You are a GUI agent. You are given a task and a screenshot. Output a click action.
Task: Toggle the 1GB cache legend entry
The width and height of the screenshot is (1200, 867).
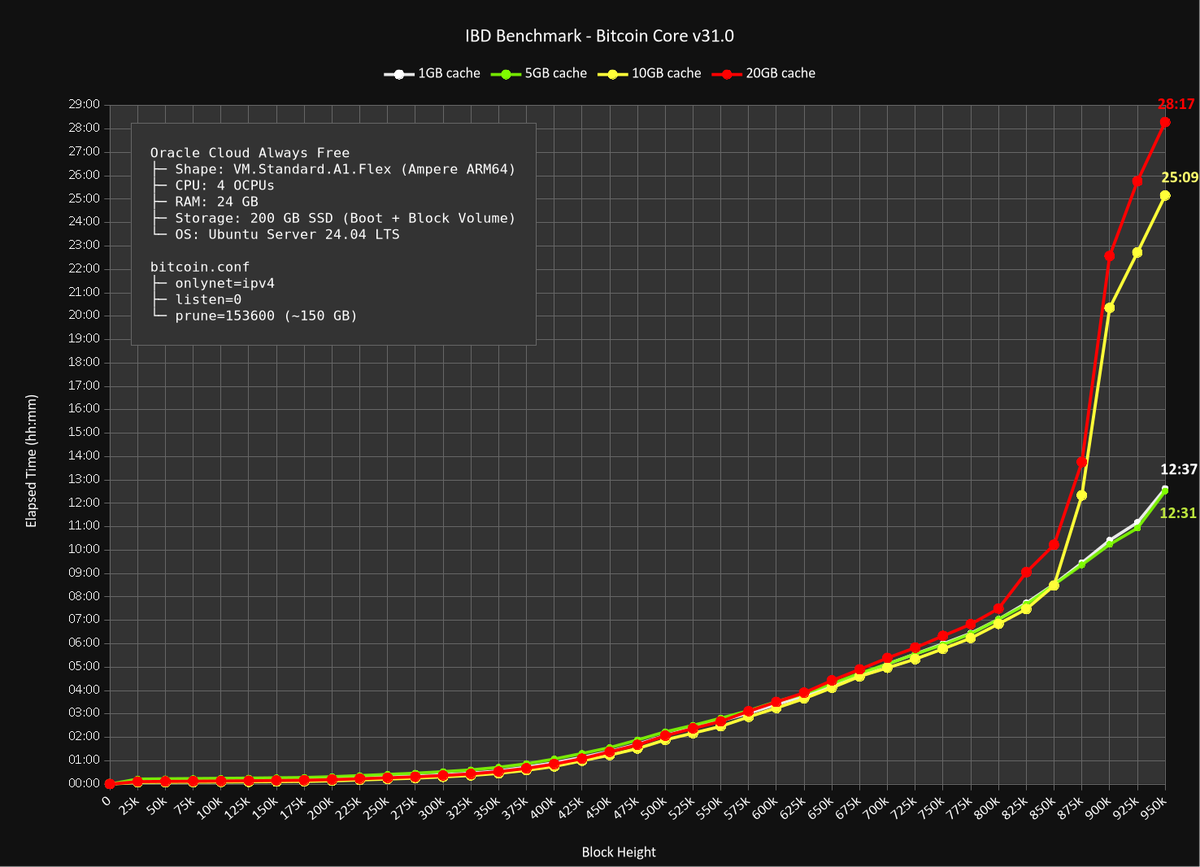(432, 73)
